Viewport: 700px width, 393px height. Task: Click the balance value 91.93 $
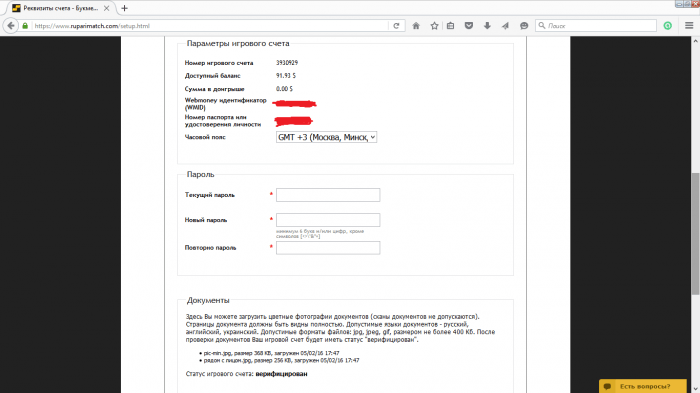pyautogui.click(x=286, y=76)
